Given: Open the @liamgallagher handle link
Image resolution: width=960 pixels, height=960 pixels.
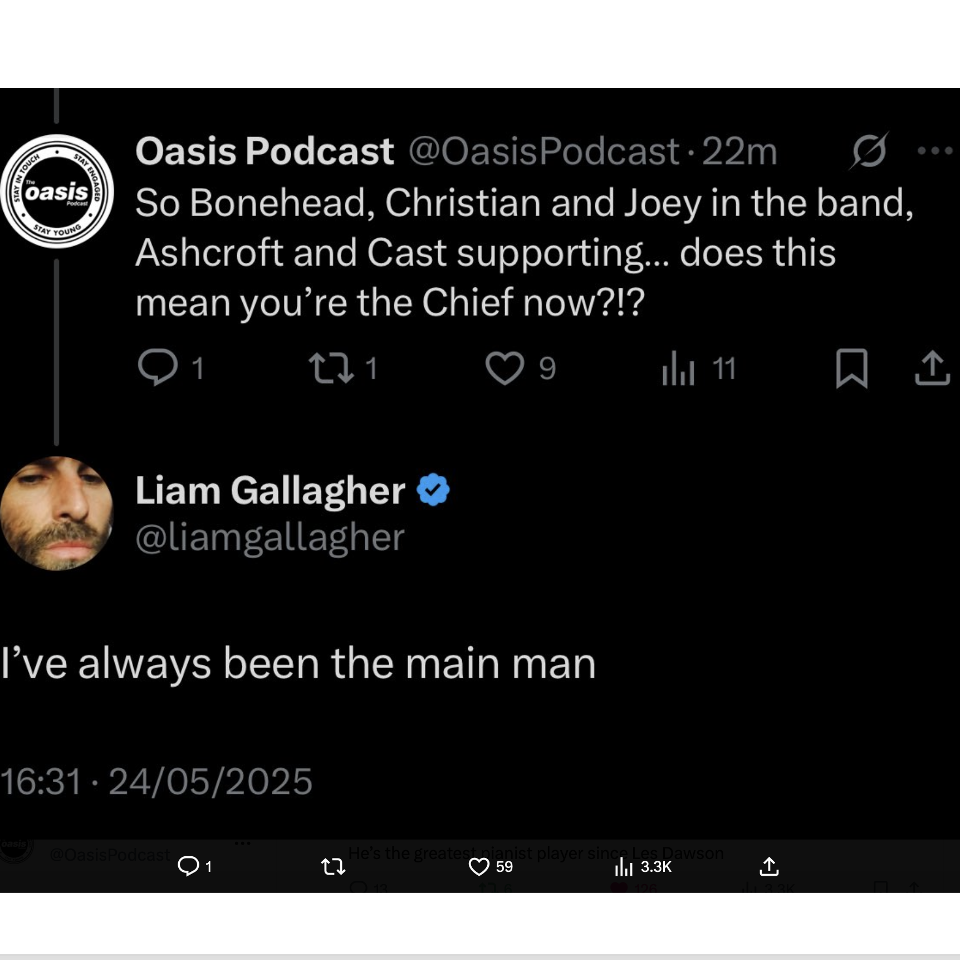Looking at the screenshot, I should [x=270, y=537].
